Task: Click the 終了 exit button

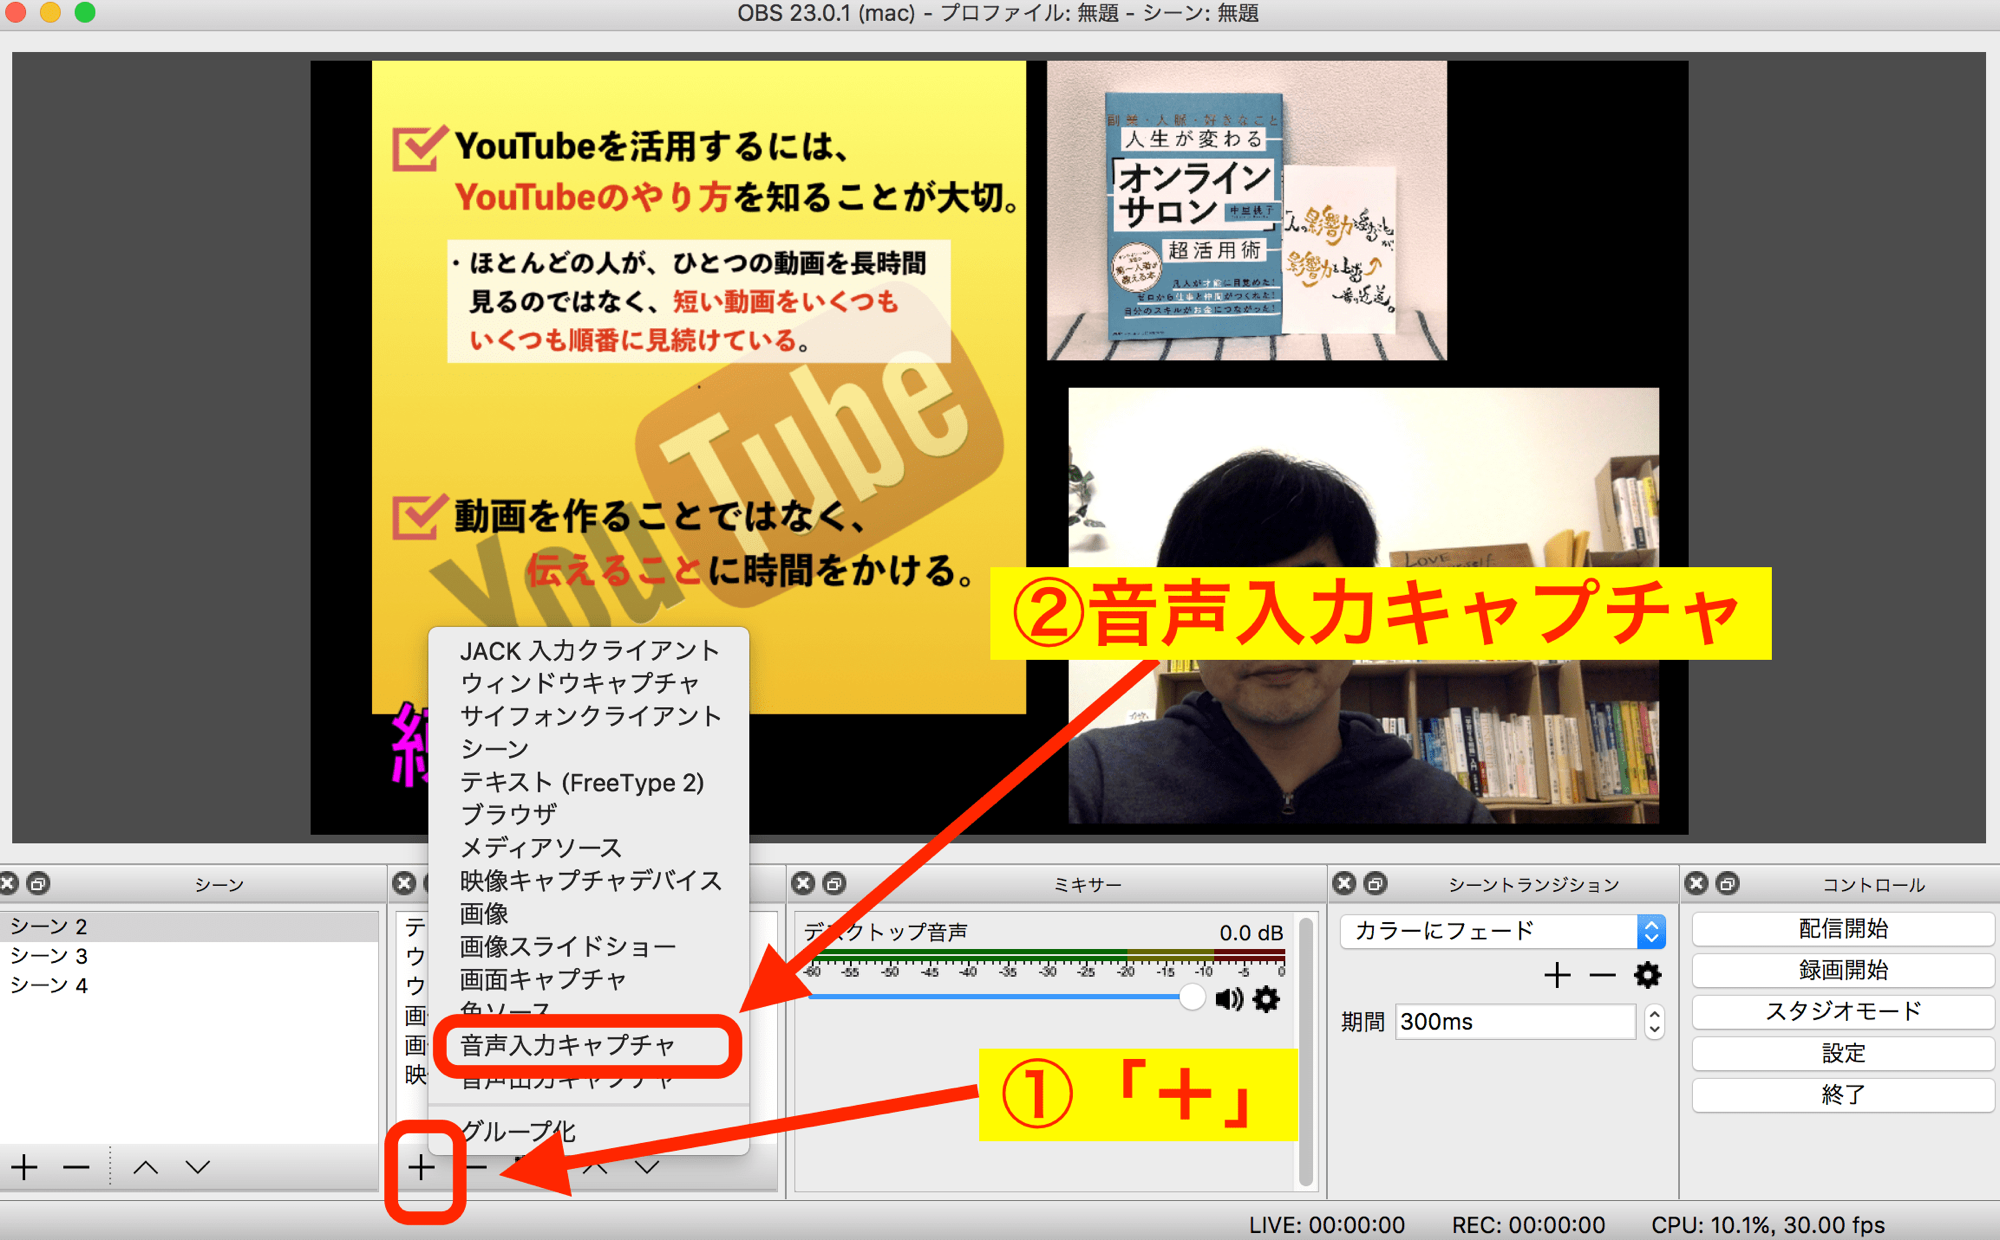Action: 1843,1095
